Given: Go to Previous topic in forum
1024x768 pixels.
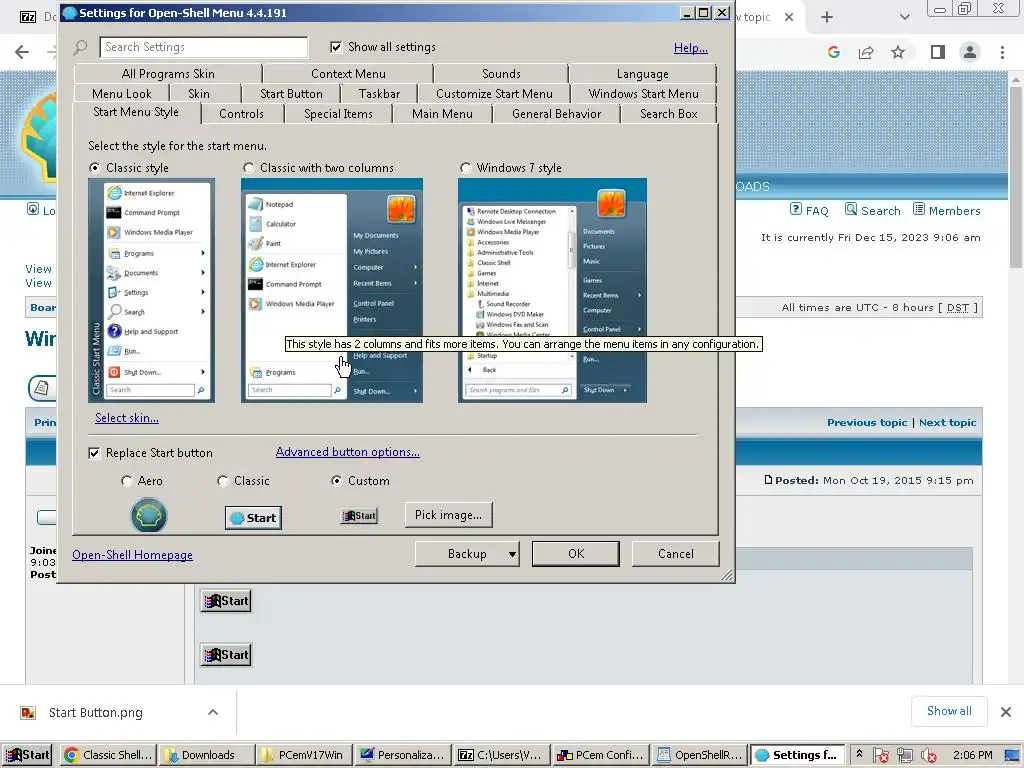Looking at the screenshot, I should tap(867, 423).
